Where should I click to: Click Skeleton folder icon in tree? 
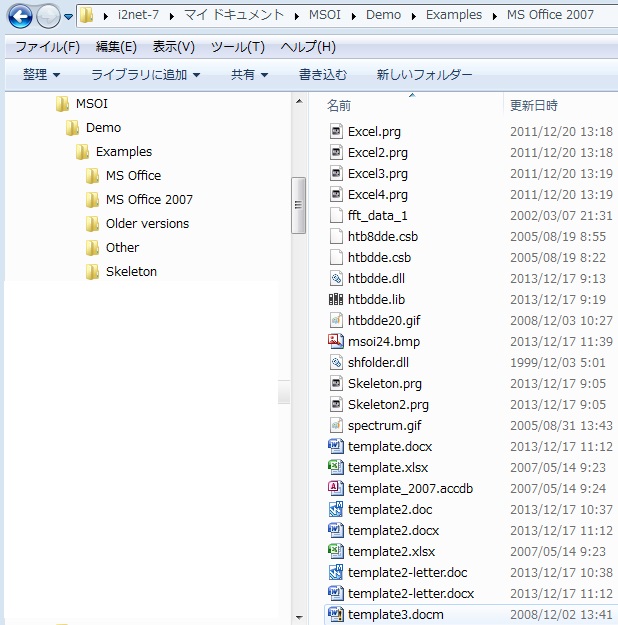(x=93, y=272)
